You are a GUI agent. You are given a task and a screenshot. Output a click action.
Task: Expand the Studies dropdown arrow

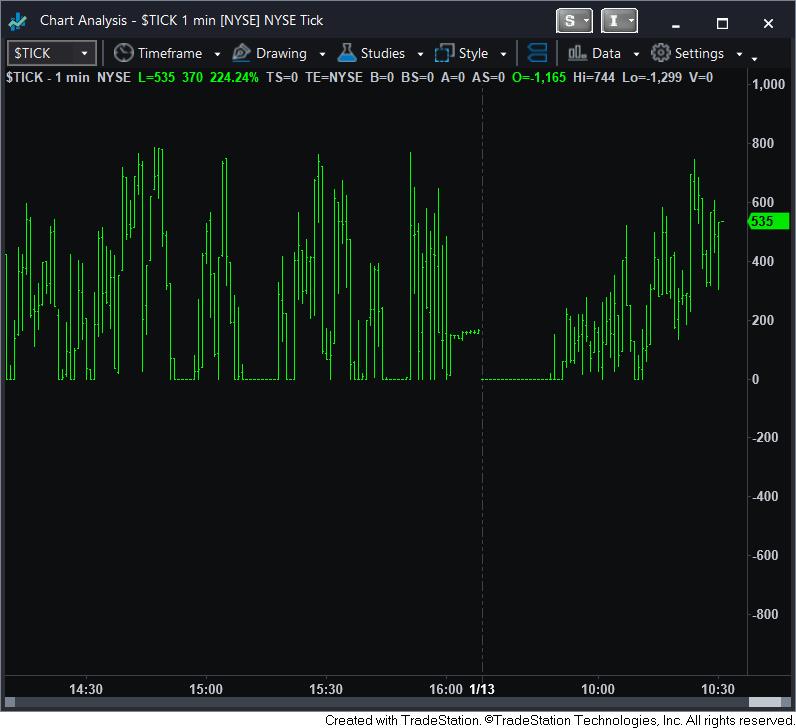420,54
